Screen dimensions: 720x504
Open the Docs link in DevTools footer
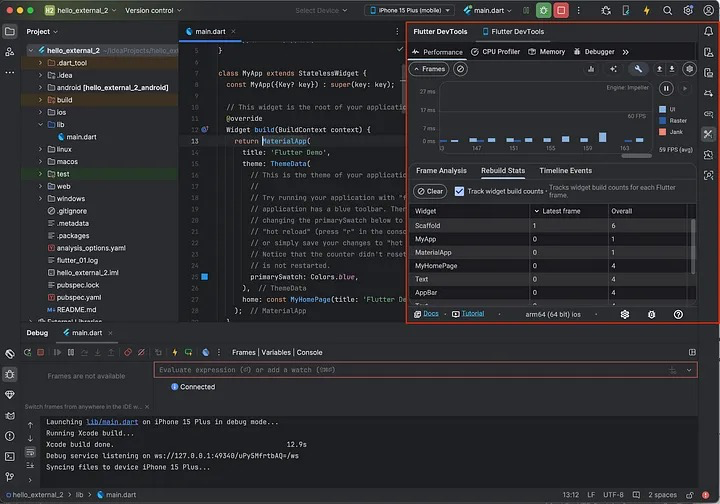pos(431,314)
